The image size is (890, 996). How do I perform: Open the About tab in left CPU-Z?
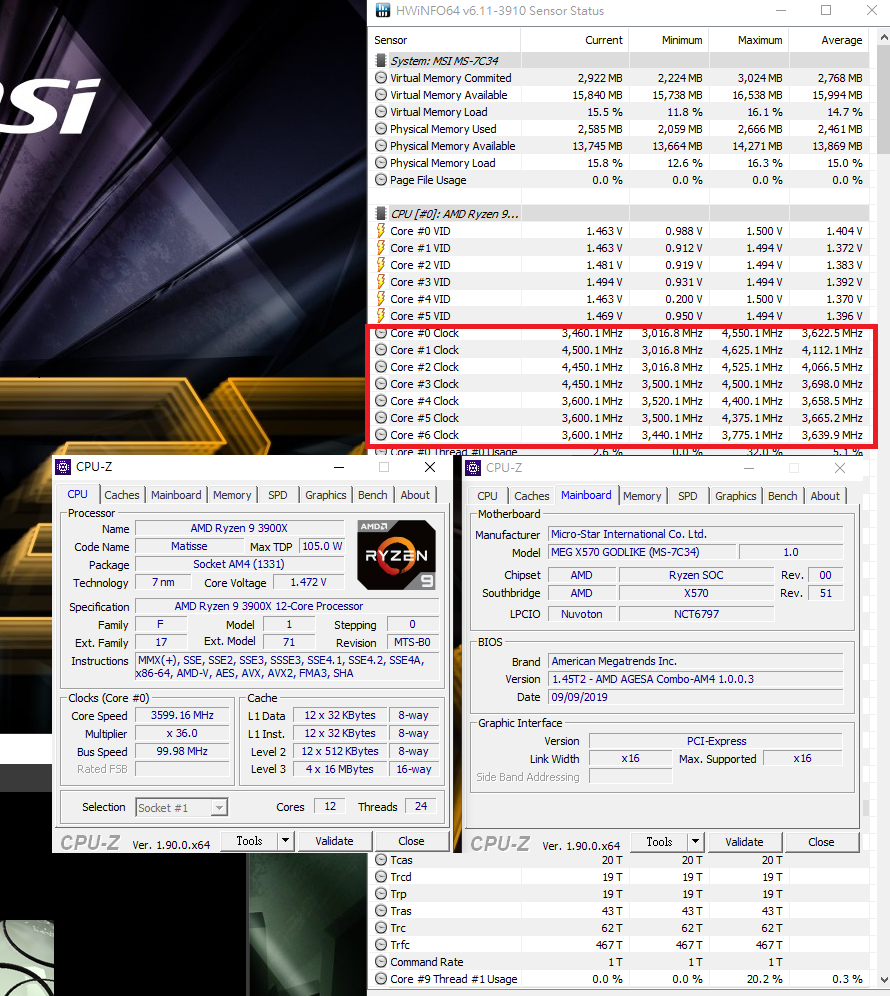point(415,495)
